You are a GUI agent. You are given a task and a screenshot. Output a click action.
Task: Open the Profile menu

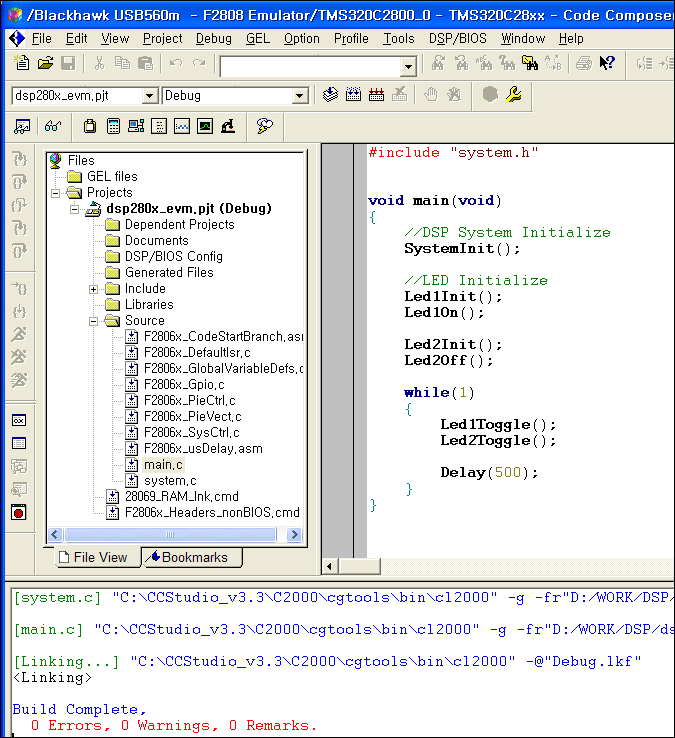[351, 39]
